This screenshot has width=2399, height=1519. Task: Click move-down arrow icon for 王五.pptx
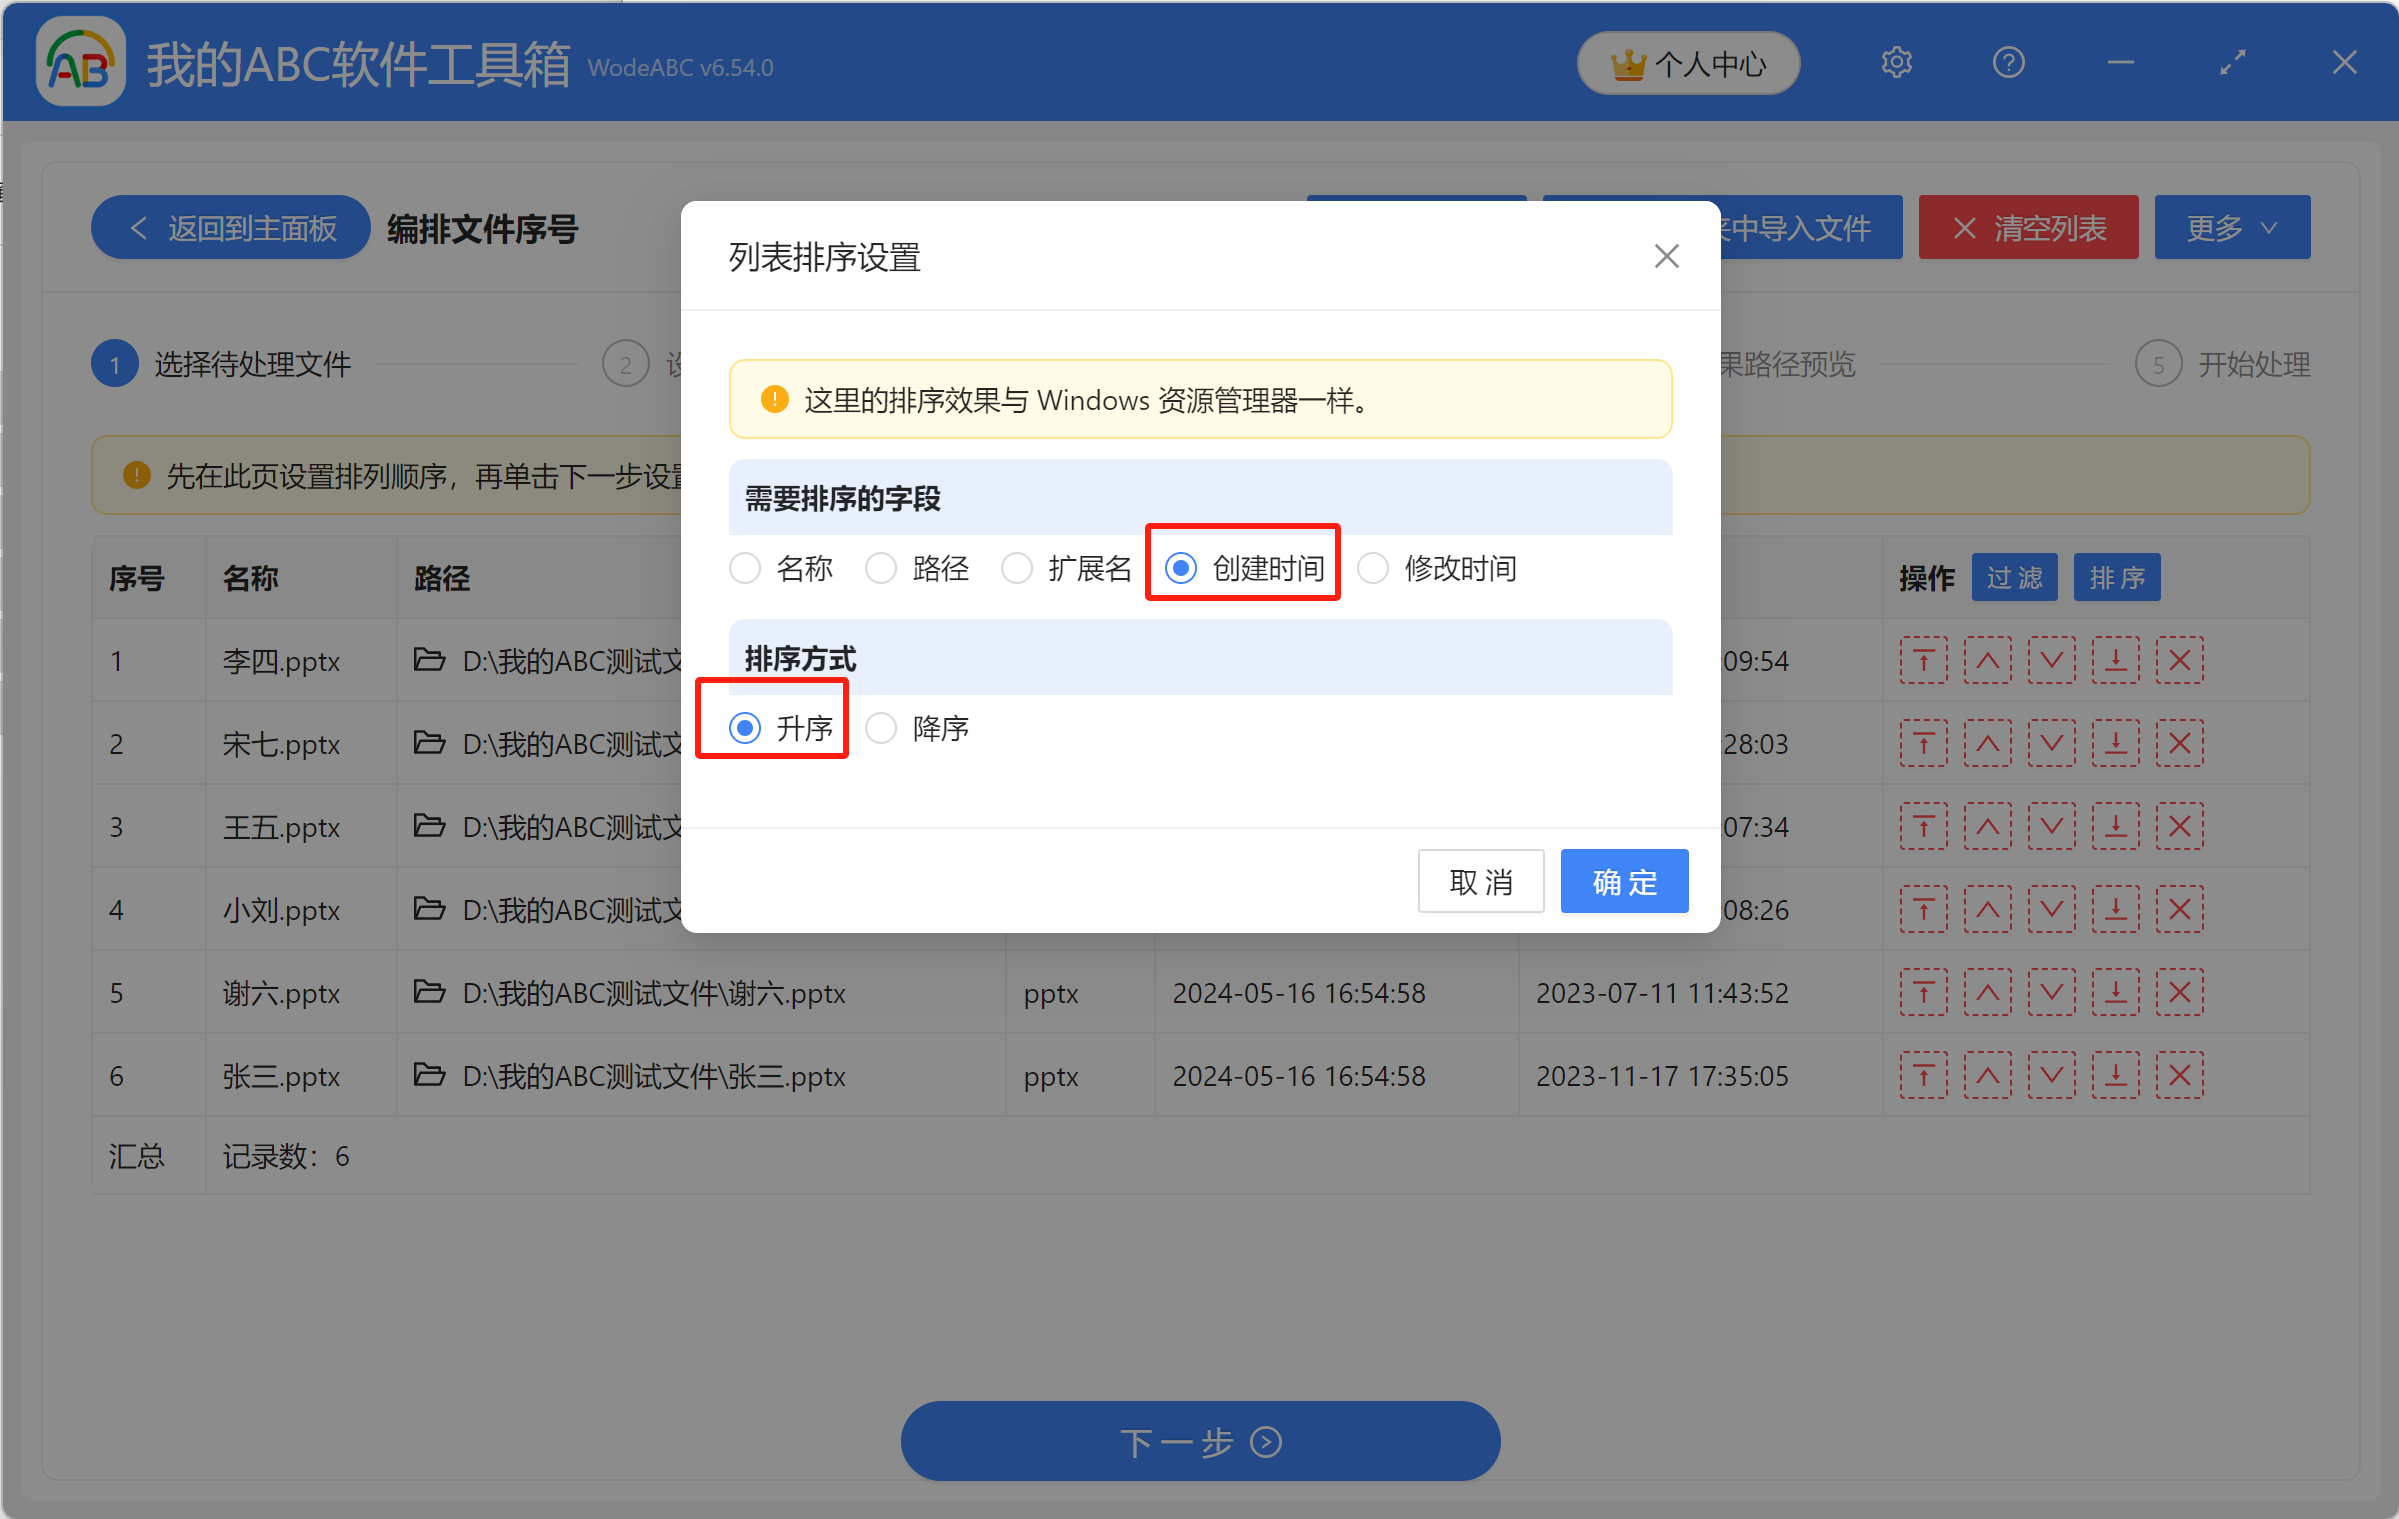point(2051,827)
